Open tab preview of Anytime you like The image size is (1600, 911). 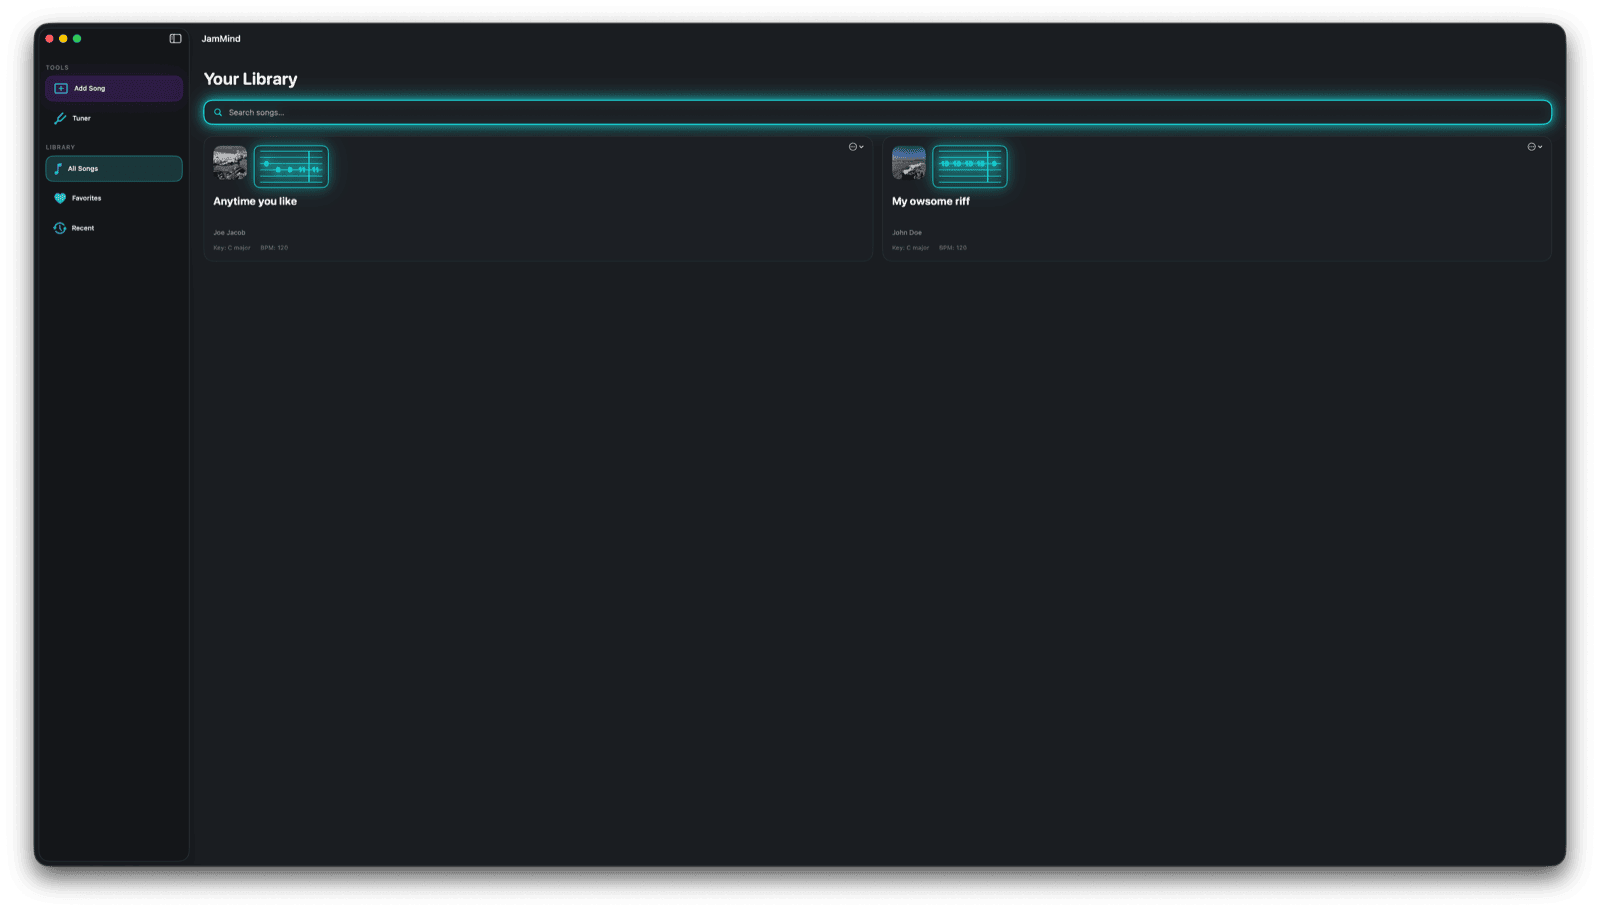291,166
